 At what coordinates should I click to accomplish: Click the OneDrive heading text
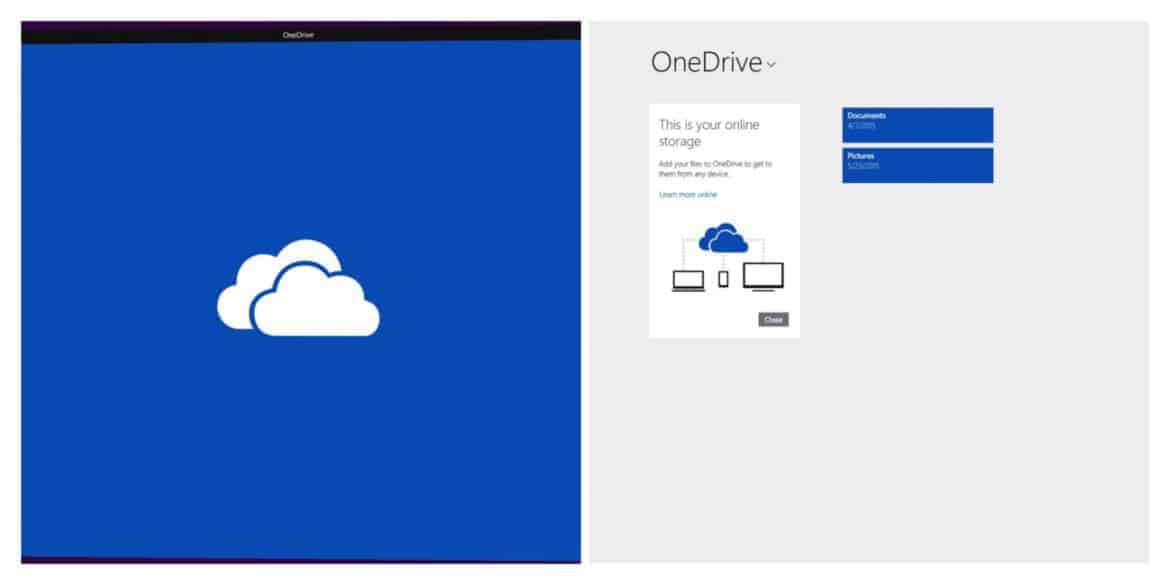706,63
